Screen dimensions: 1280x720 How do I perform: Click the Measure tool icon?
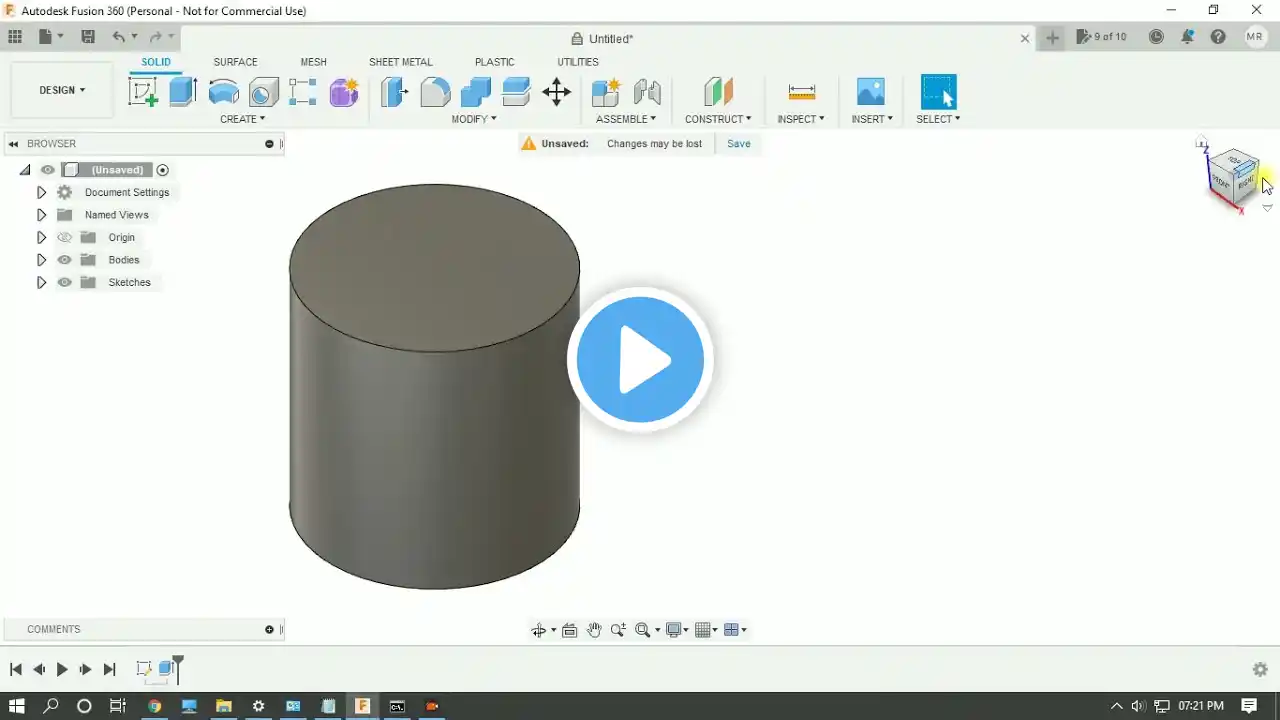[801, 92]
